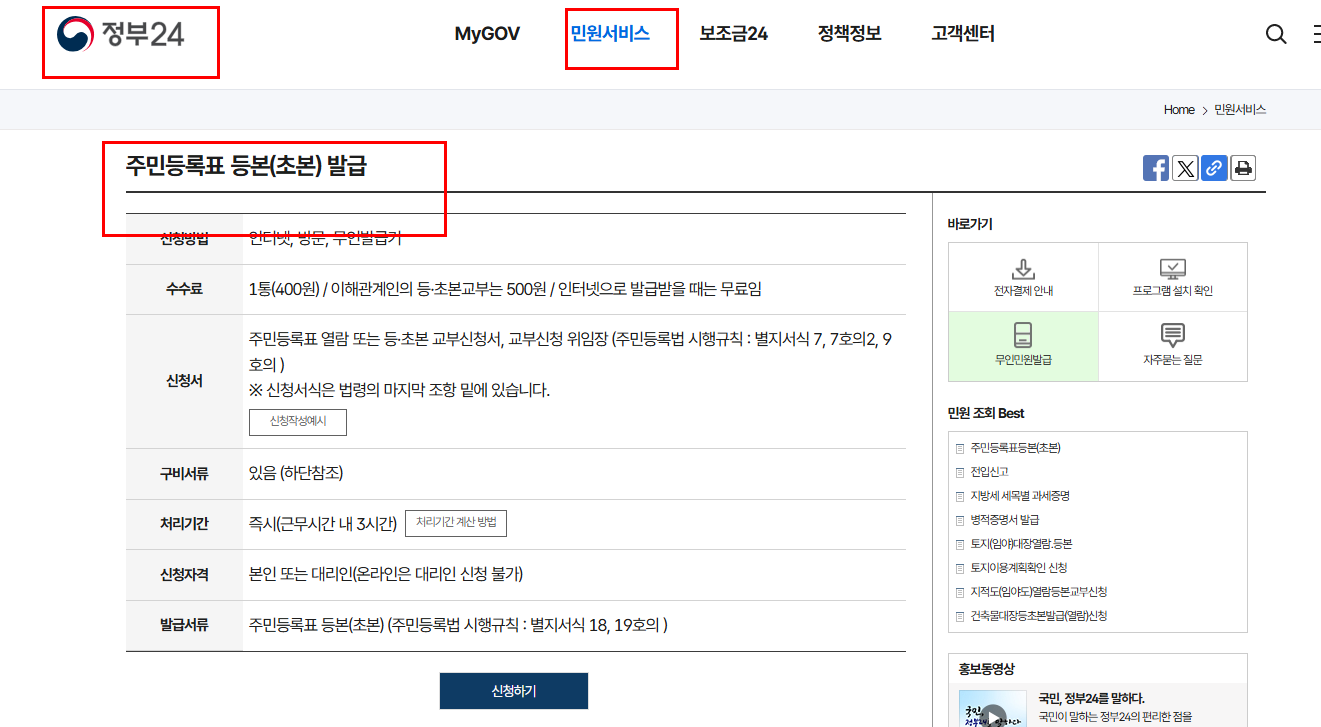Image resolution: width=1321 pixels, height=727 pixels.
Task: Print the page using the printer icon
Action: (1242, 168)
